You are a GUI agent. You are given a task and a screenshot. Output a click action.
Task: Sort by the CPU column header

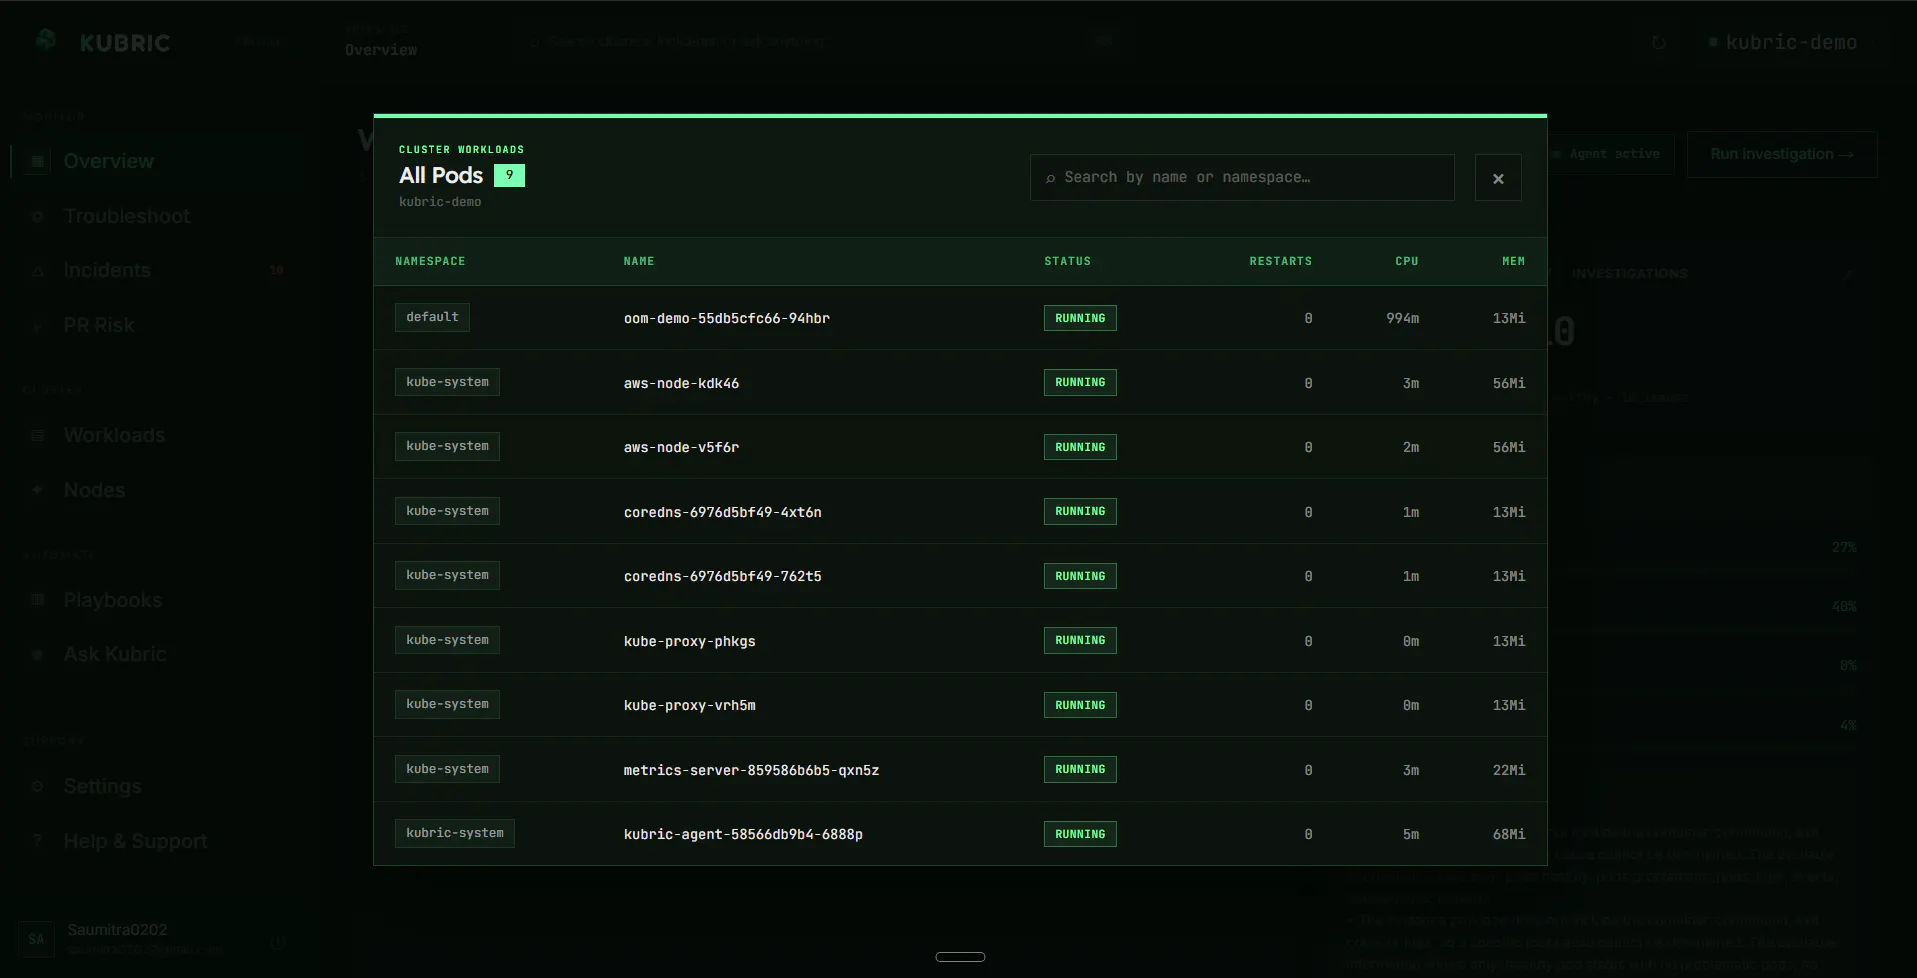[x=1407, y=261]
